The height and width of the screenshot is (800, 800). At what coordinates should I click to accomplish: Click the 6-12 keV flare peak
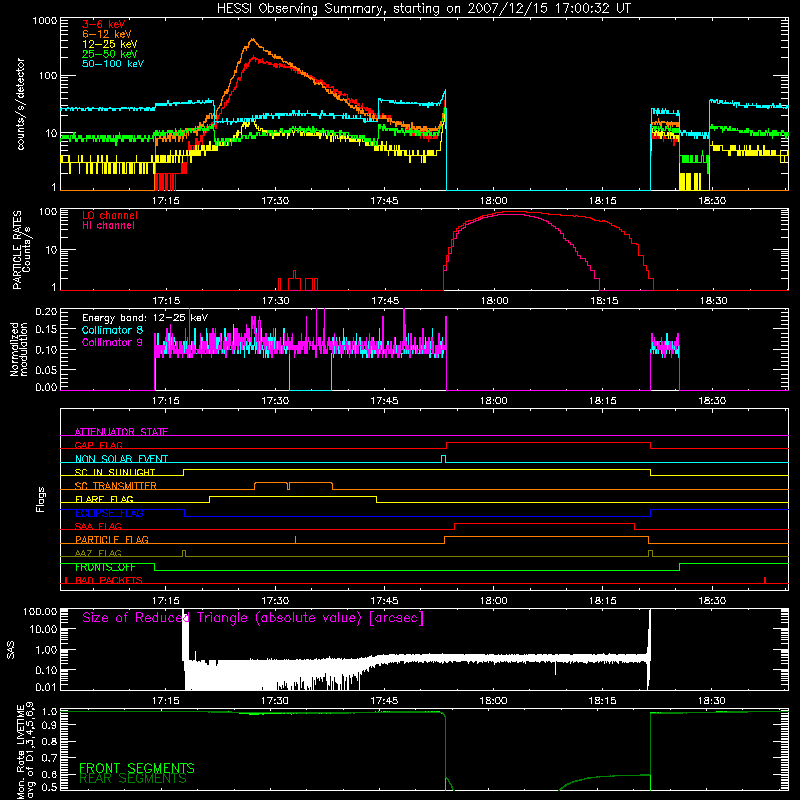coord(252,40)
